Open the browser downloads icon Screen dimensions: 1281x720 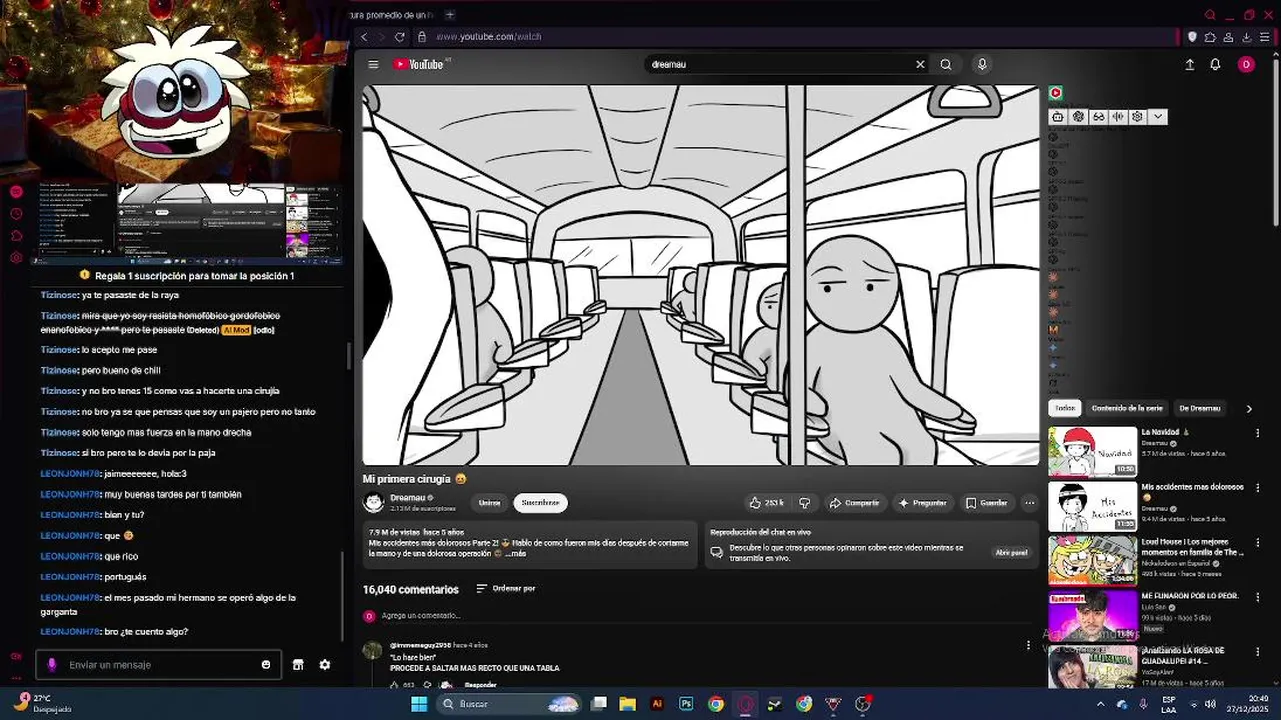click(x=1246, y=37)
